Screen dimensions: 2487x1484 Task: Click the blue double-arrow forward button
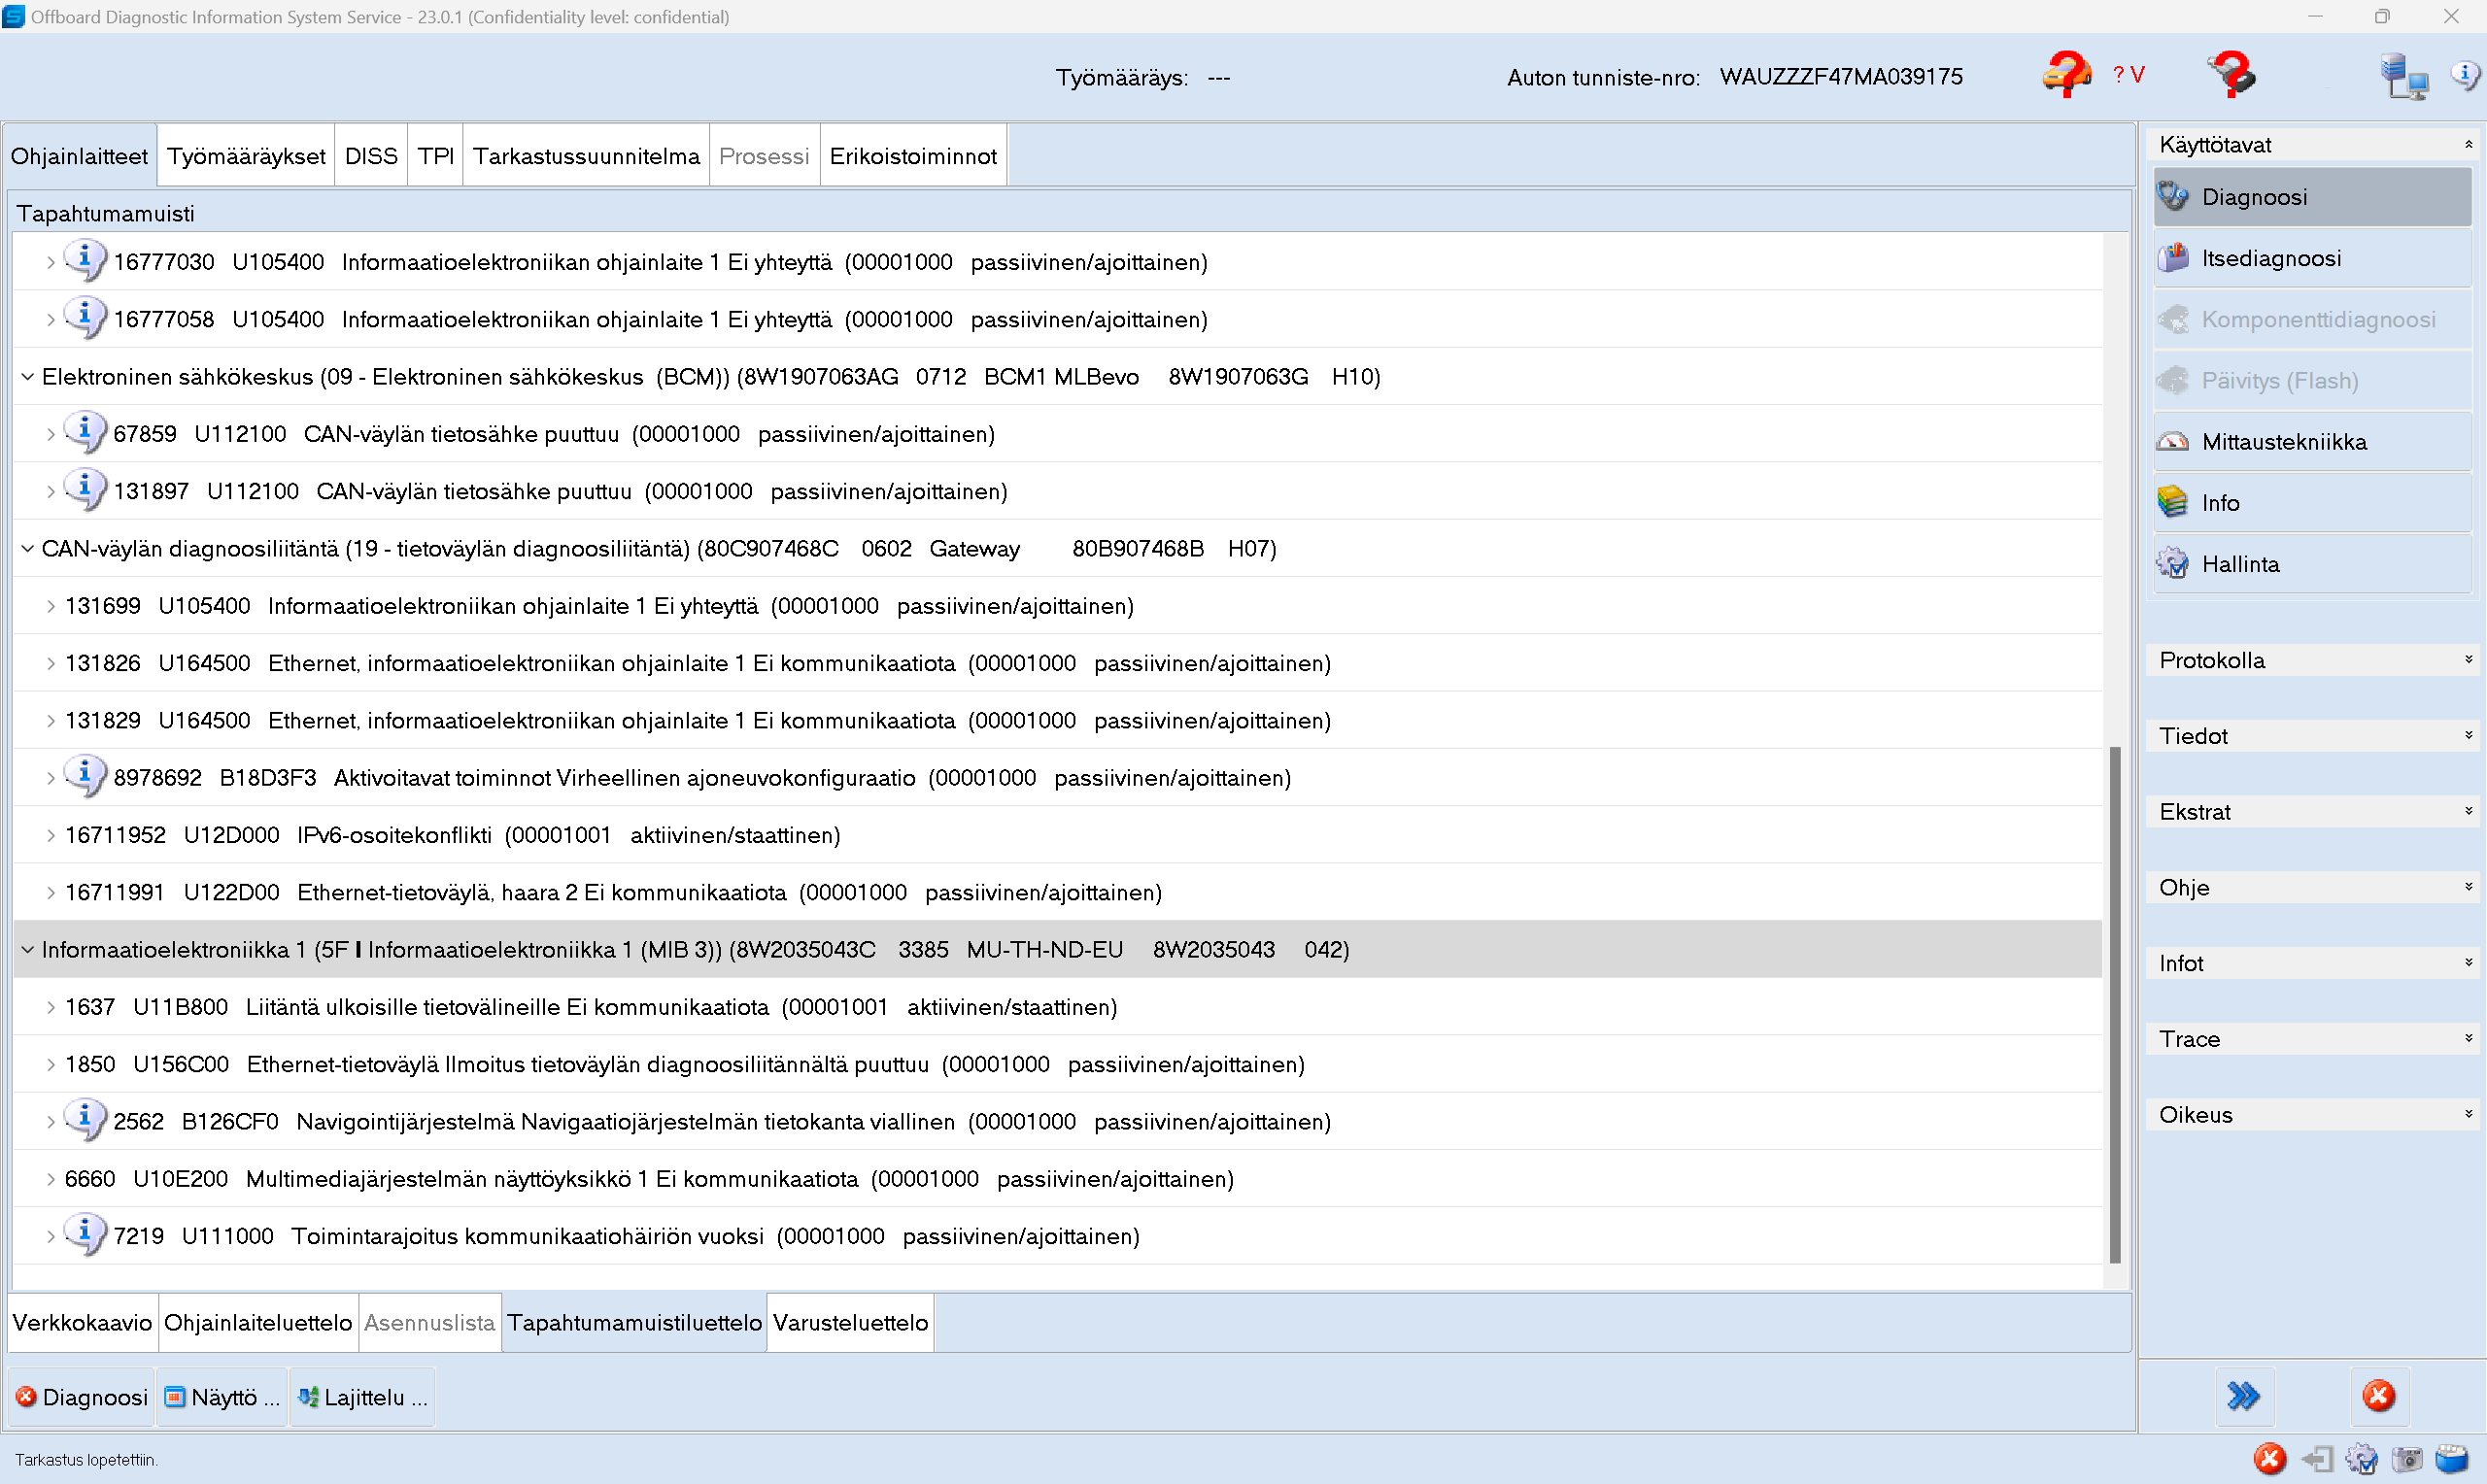point(2243,1395)
